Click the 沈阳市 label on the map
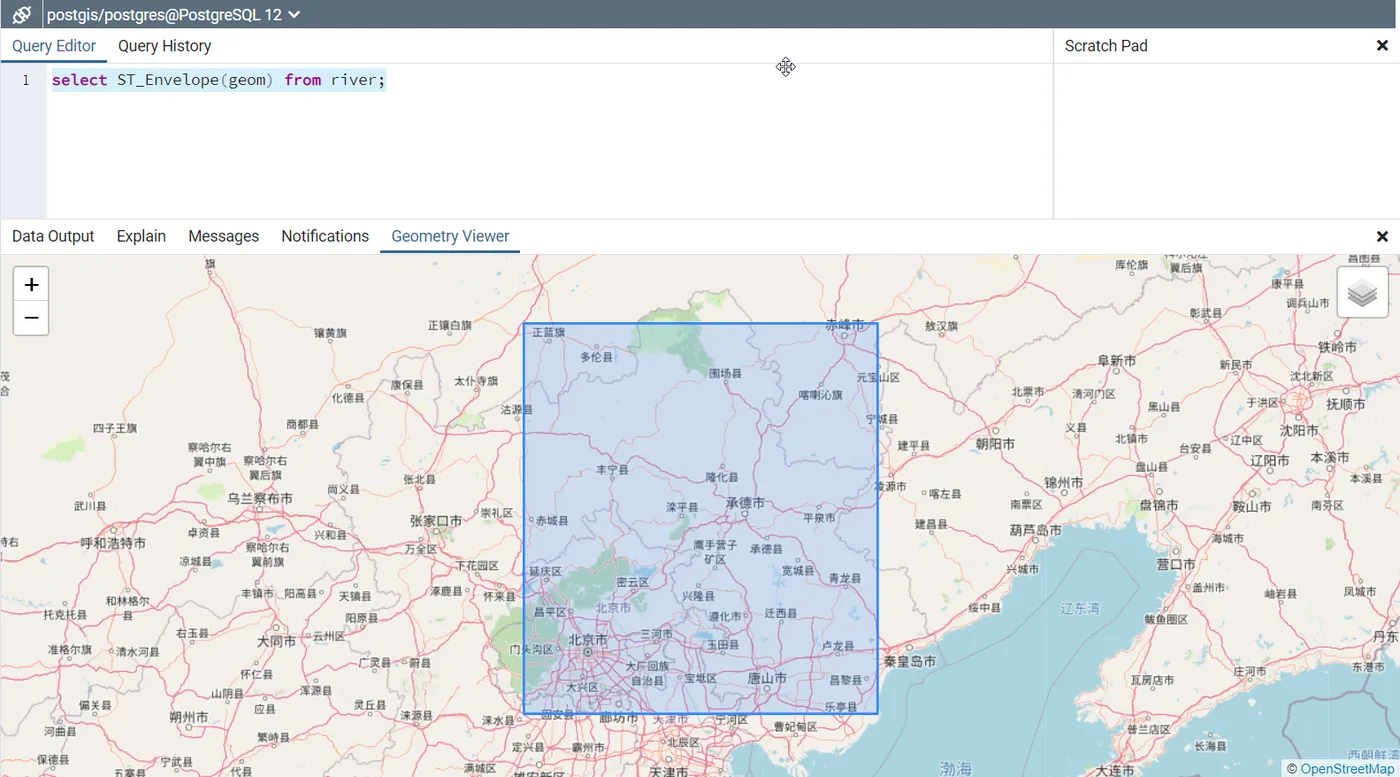This screenshot has height=777, width=1400. coord(1300,430)
